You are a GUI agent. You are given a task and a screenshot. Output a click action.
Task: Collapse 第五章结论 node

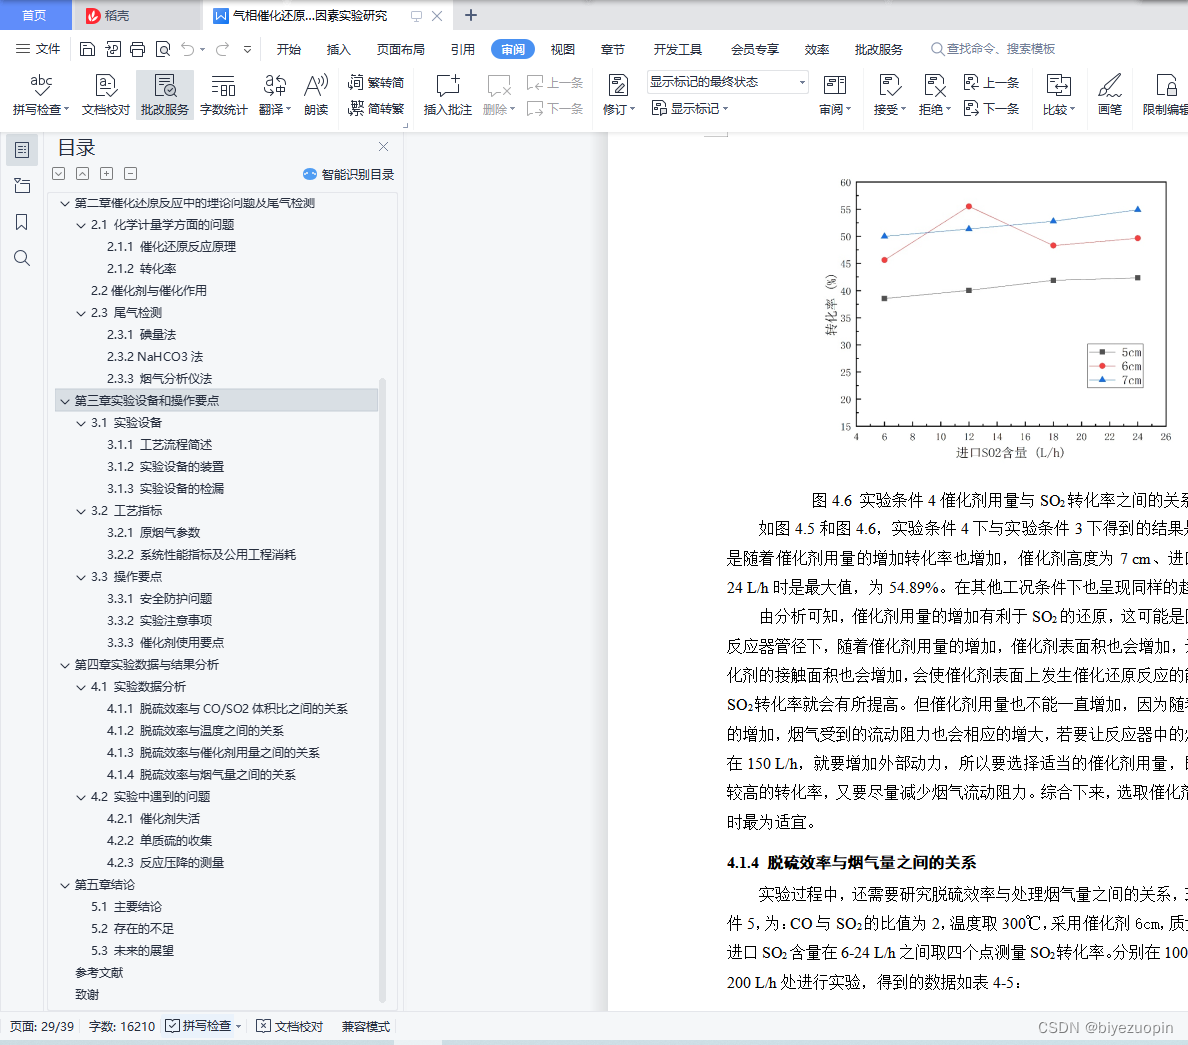[x=65, y=884]
